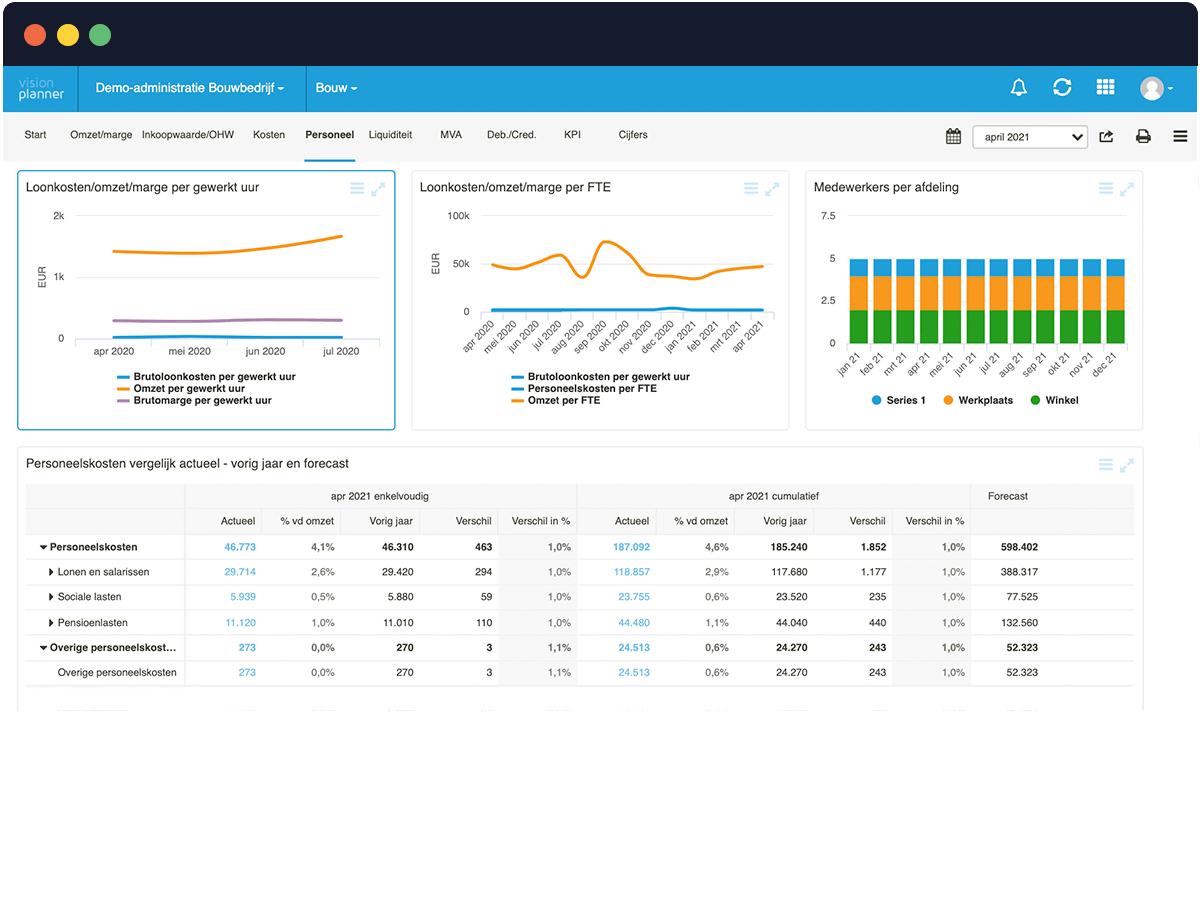Open the 29.714 Lonen en salarissen link
The image size is (1200, 900).
(240, 572)
